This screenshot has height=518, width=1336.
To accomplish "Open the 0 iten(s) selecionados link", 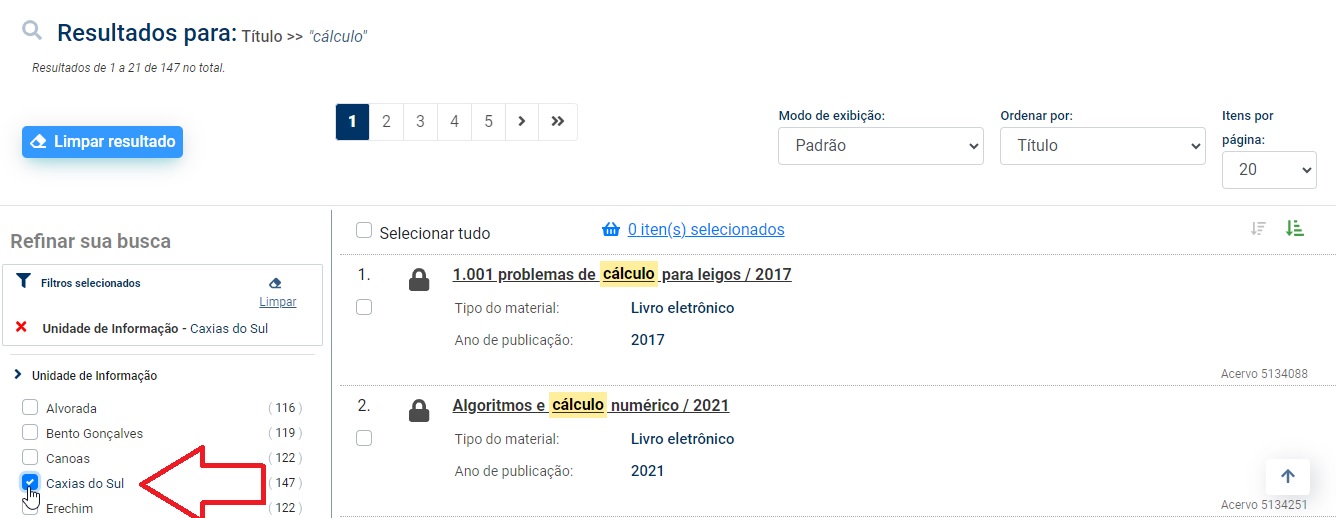I will 705,230.
